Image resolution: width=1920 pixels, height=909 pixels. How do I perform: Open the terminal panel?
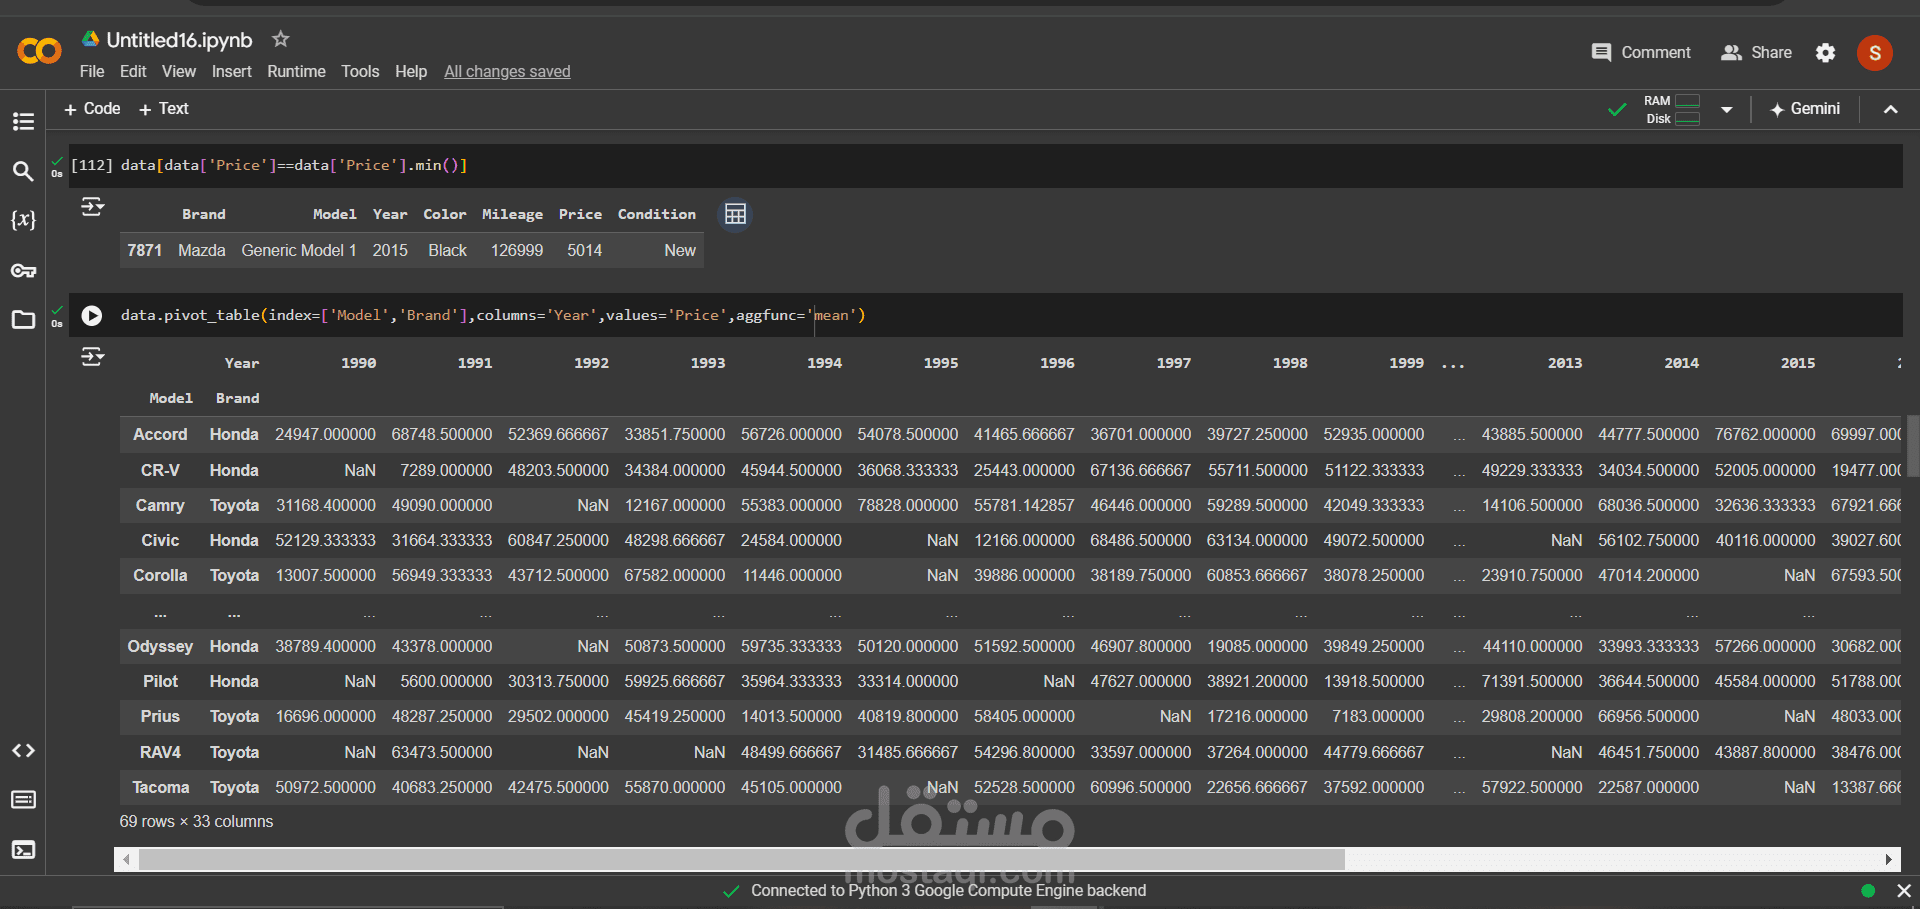(23, 850)
